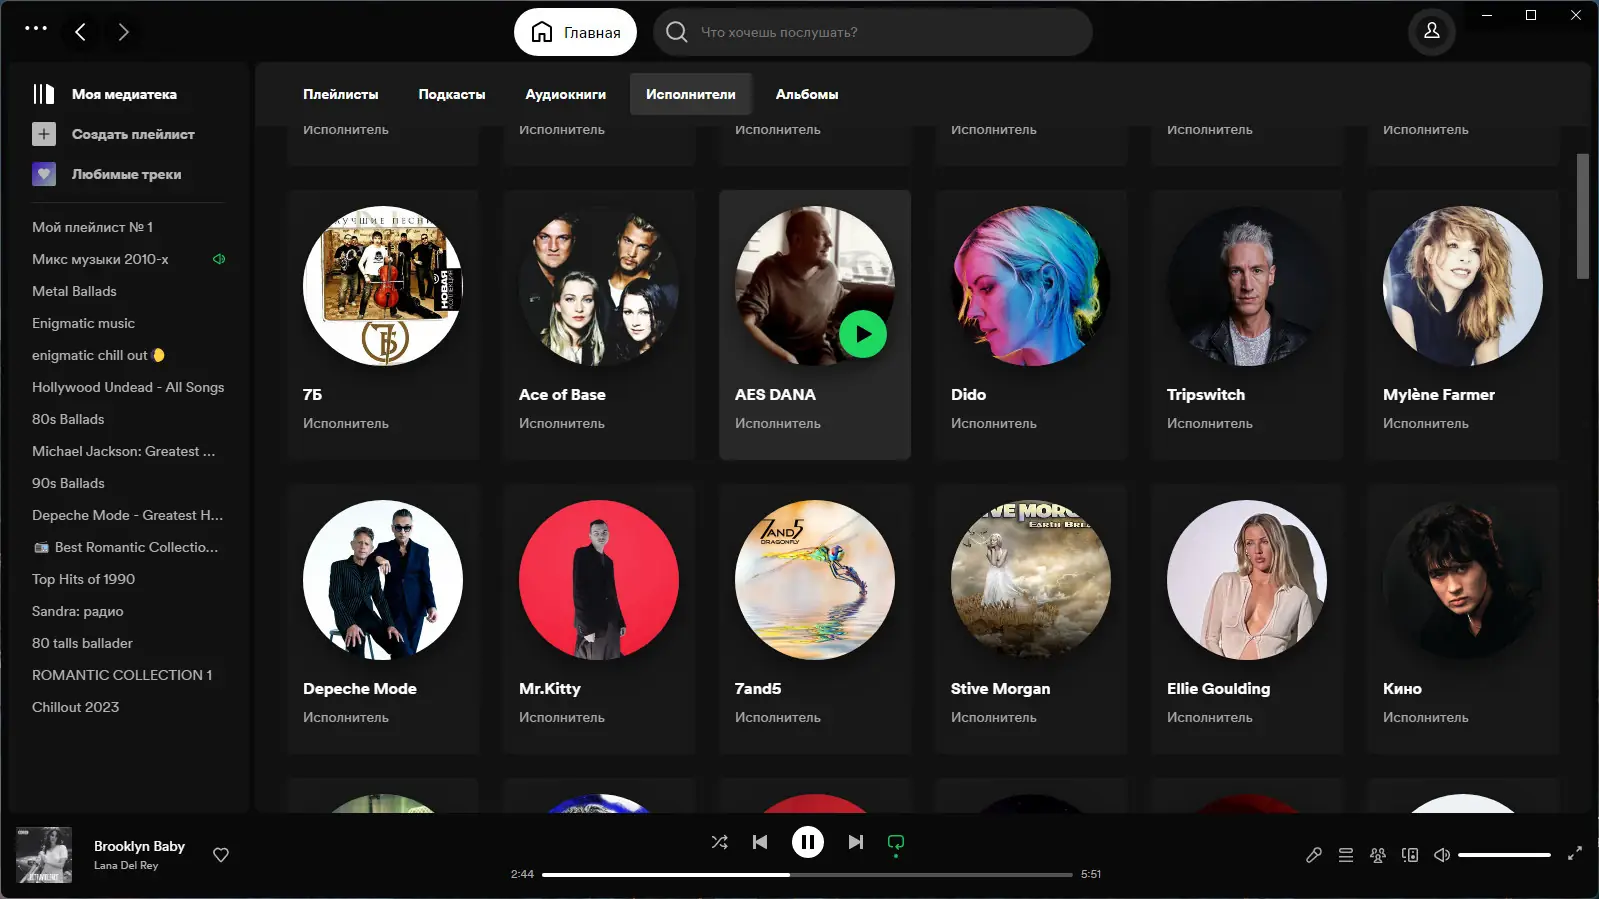Switch to the Аудиокниги tab
The height and width of the screenshot is (899, 1599).
[x=566, y=94]
